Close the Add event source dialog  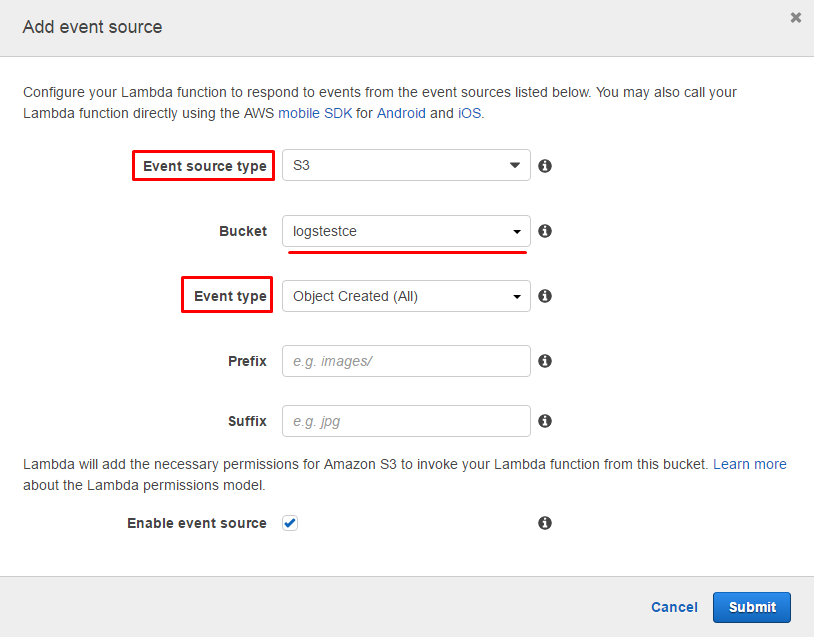click(x=795, y=18)
